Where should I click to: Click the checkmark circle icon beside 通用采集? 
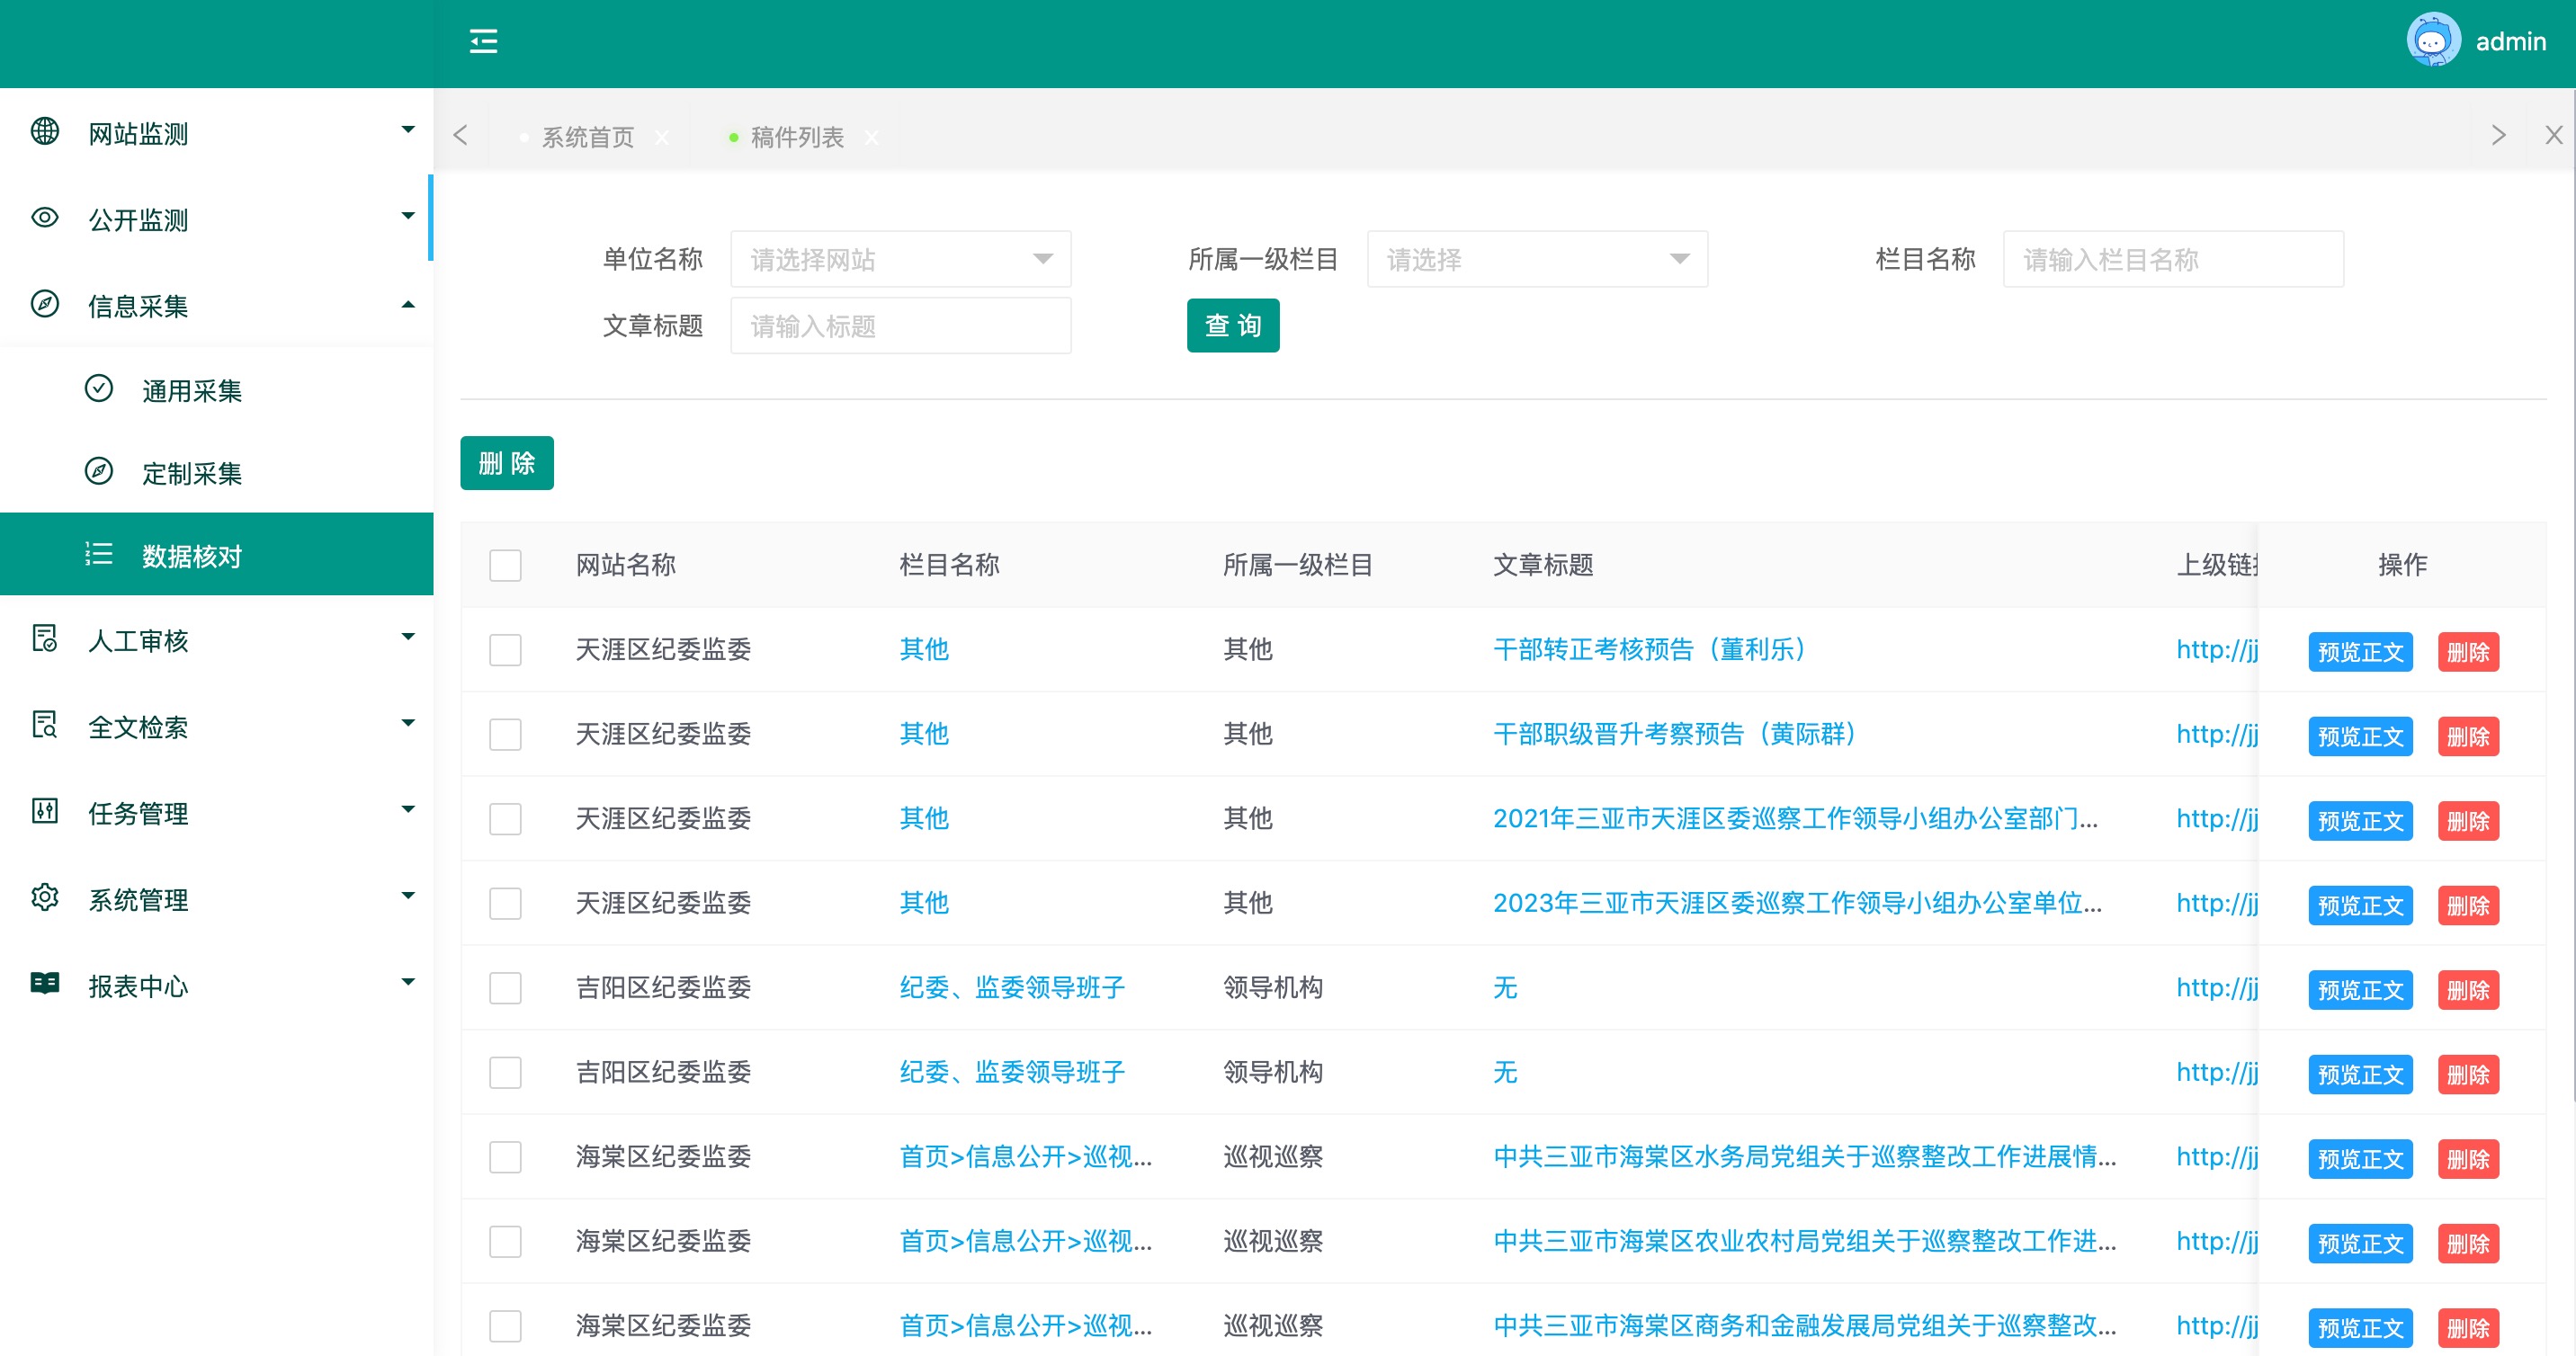[99, 388]
